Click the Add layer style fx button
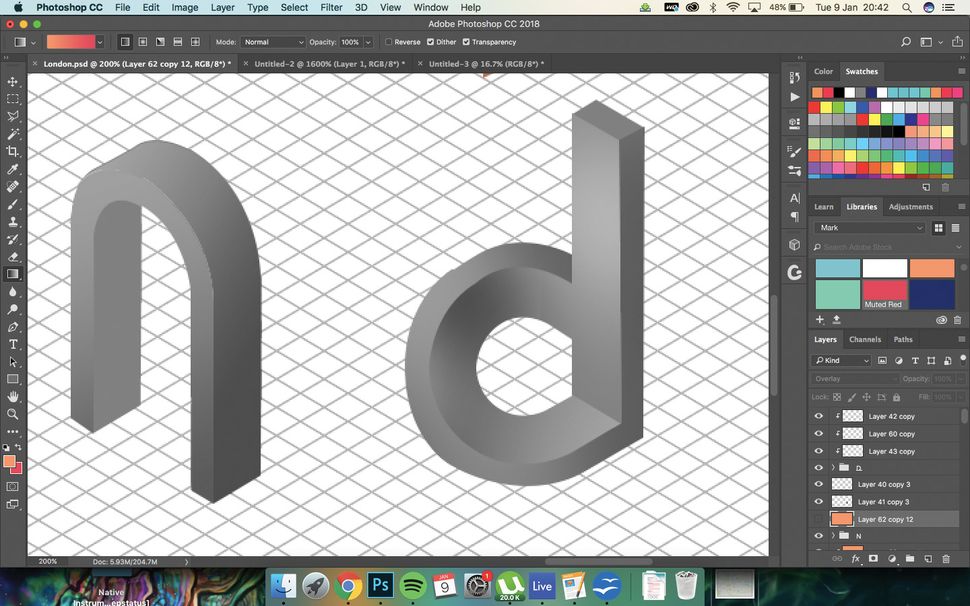 [856, 559]
